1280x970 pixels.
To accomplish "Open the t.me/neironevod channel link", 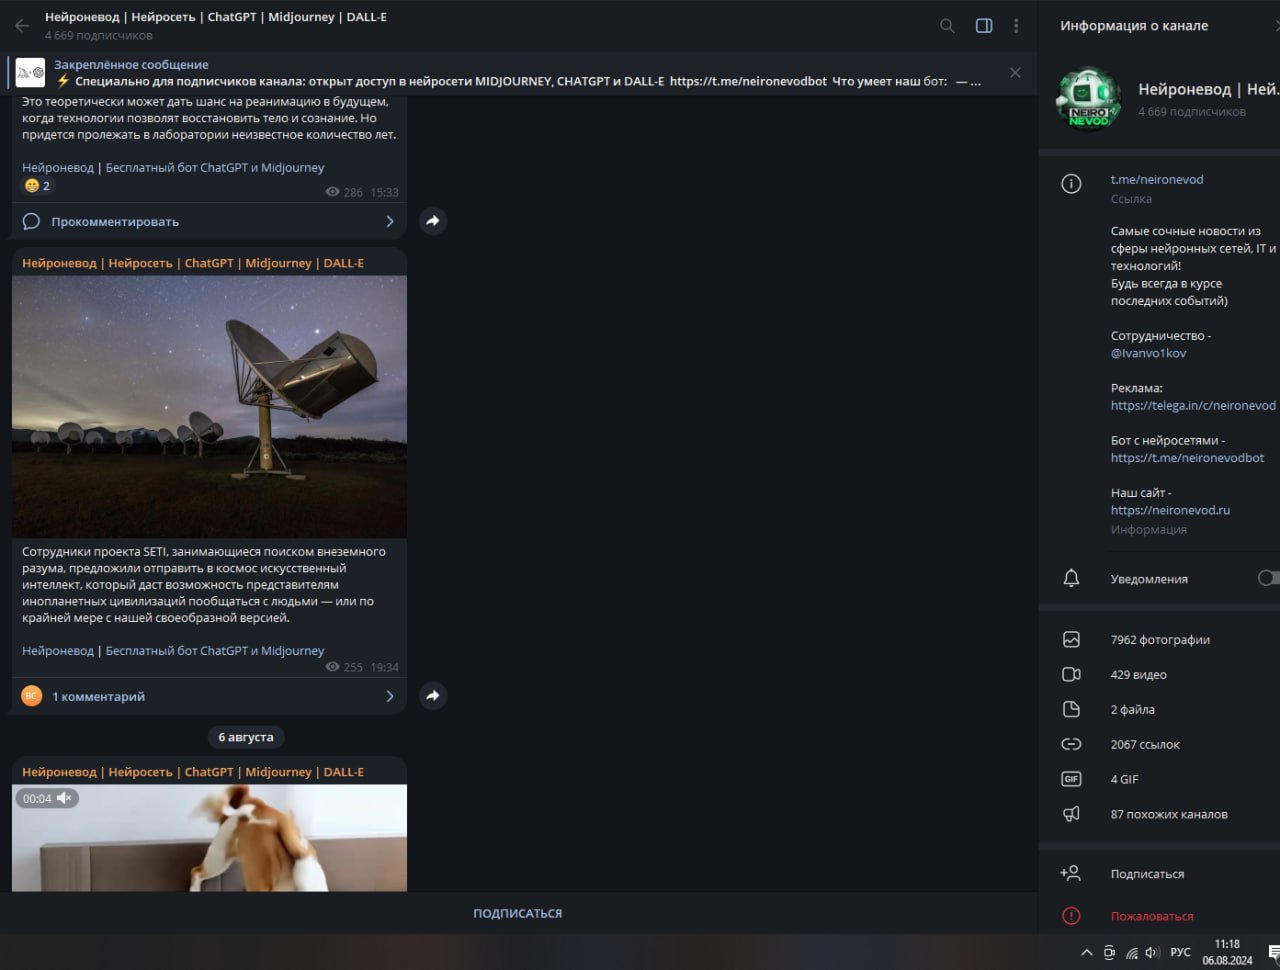I will point(1157,180).
